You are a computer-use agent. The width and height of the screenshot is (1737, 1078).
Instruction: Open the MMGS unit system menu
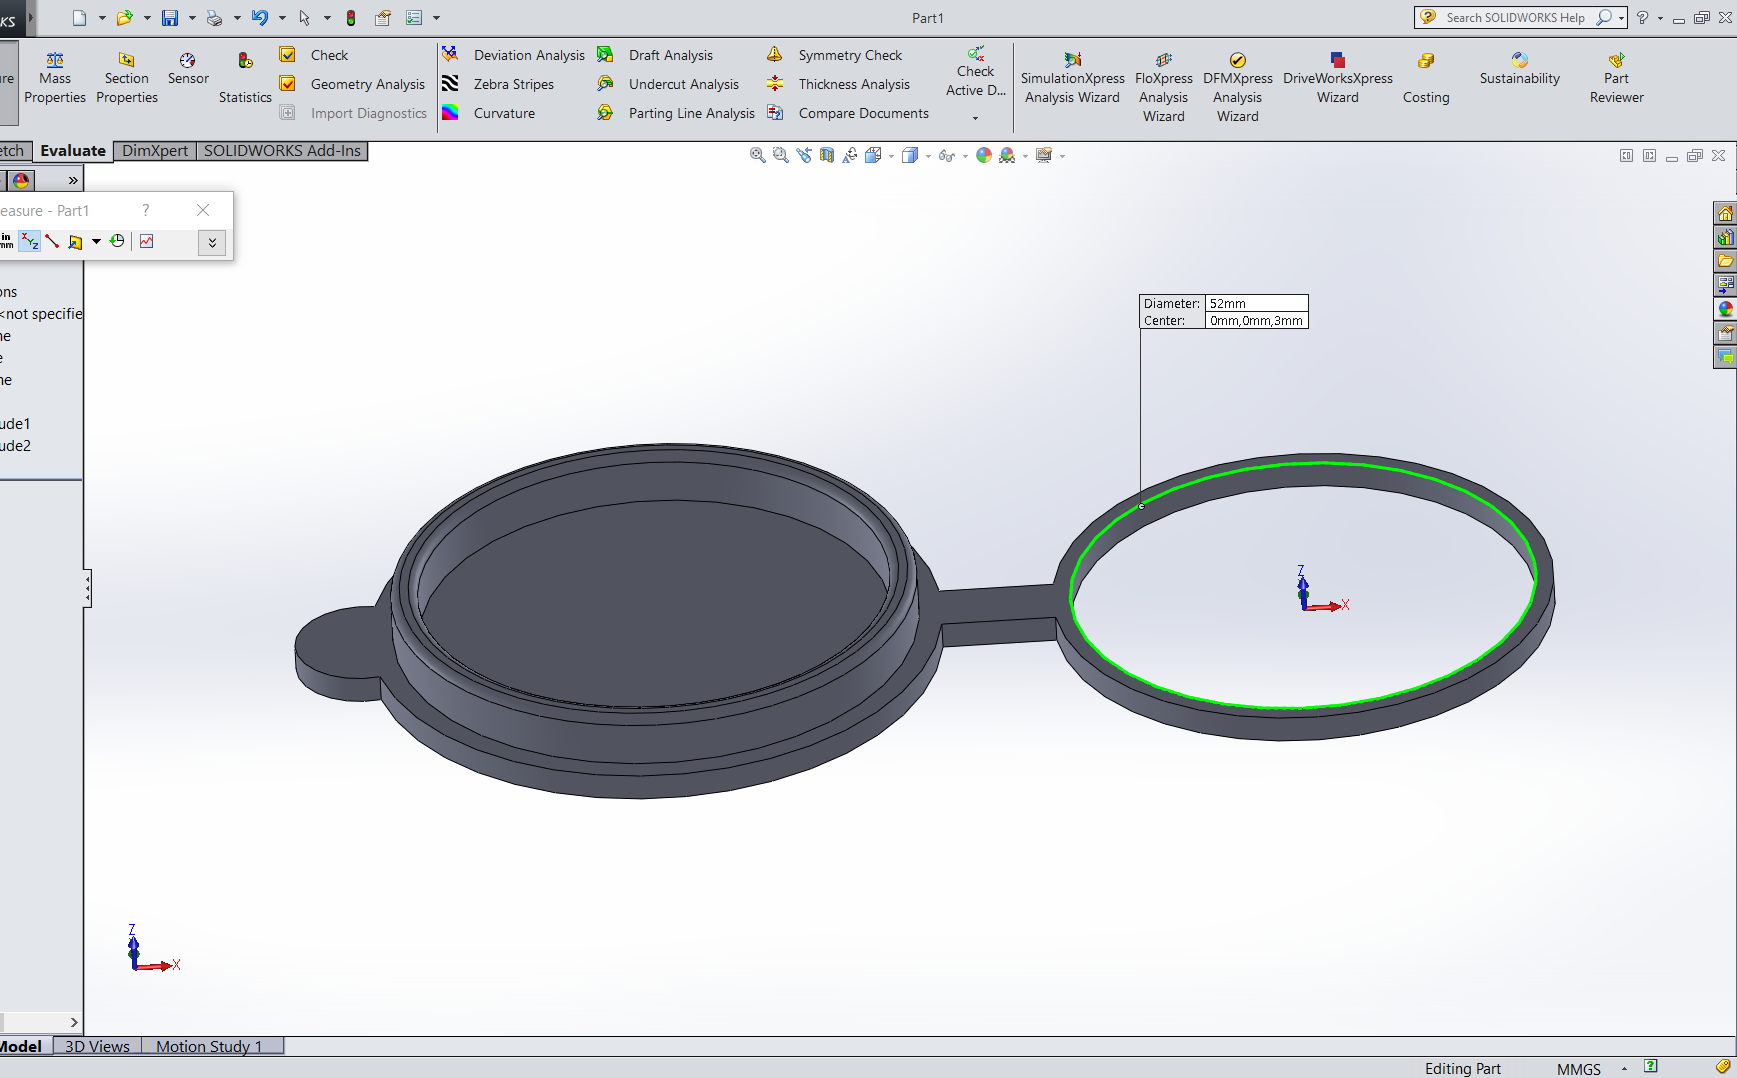(x=1579, y=1069)
